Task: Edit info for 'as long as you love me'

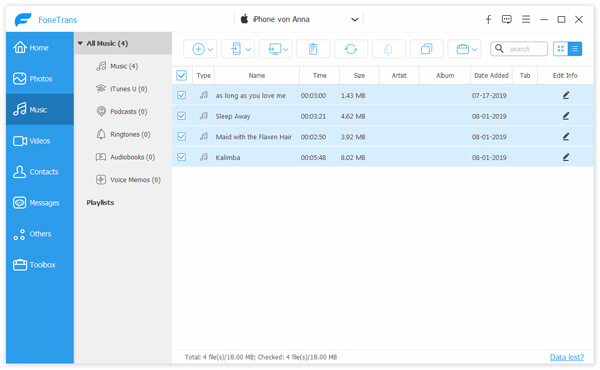Action: (566, 95)
